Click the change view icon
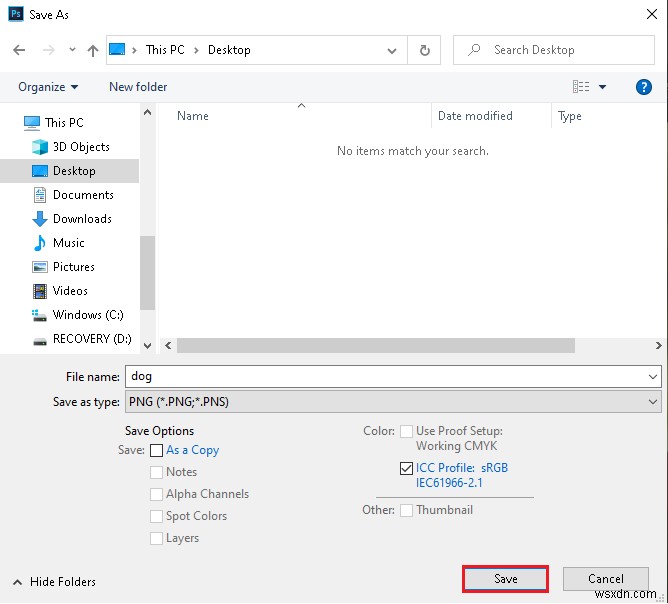This screenshot has height=604, width=668. click(581, 87)
